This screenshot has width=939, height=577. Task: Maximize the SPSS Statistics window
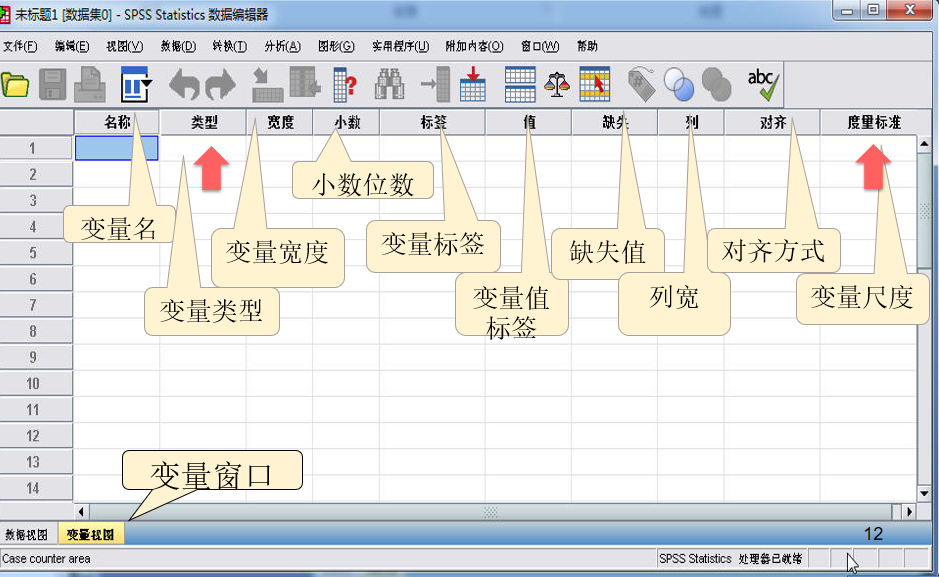[x=873, y=10]
